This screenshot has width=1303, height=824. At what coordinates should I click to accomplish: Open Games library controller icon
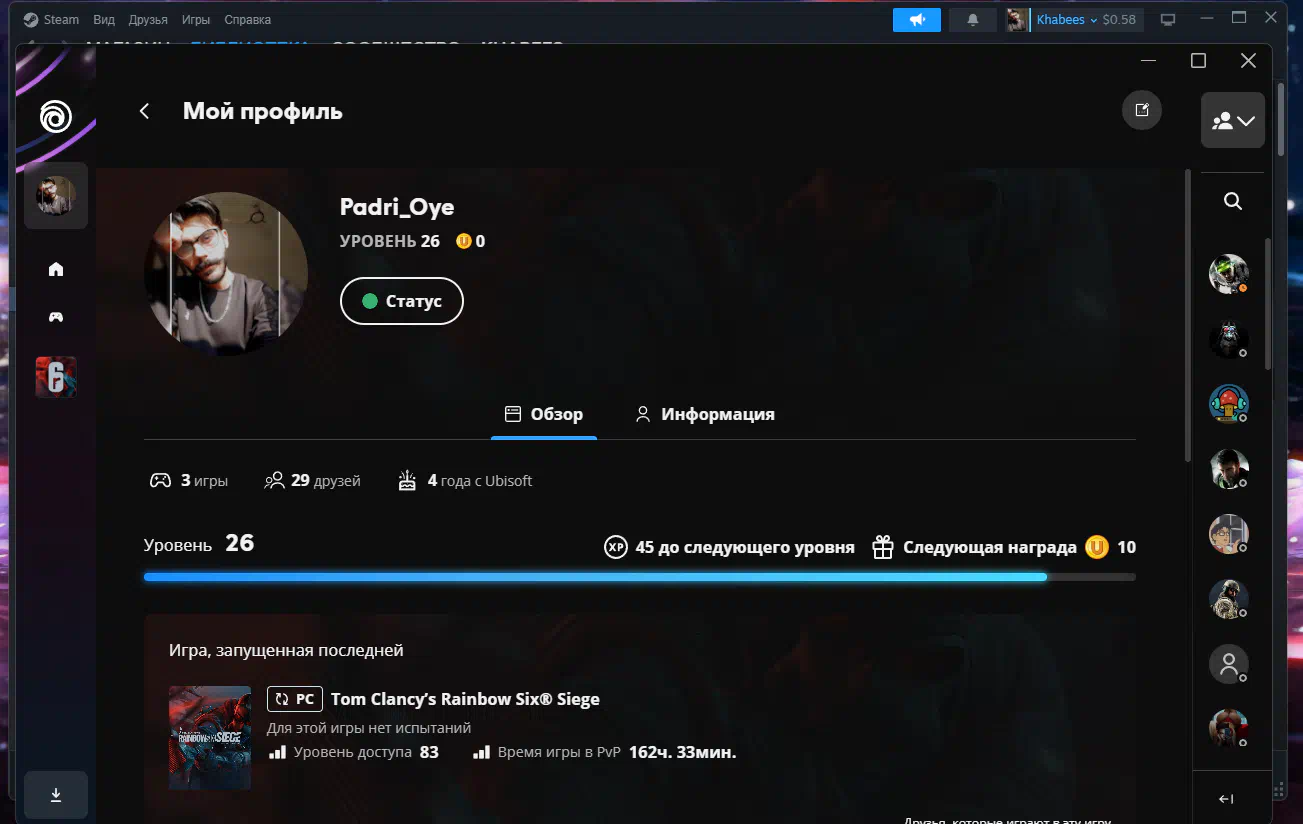point(56,317)
